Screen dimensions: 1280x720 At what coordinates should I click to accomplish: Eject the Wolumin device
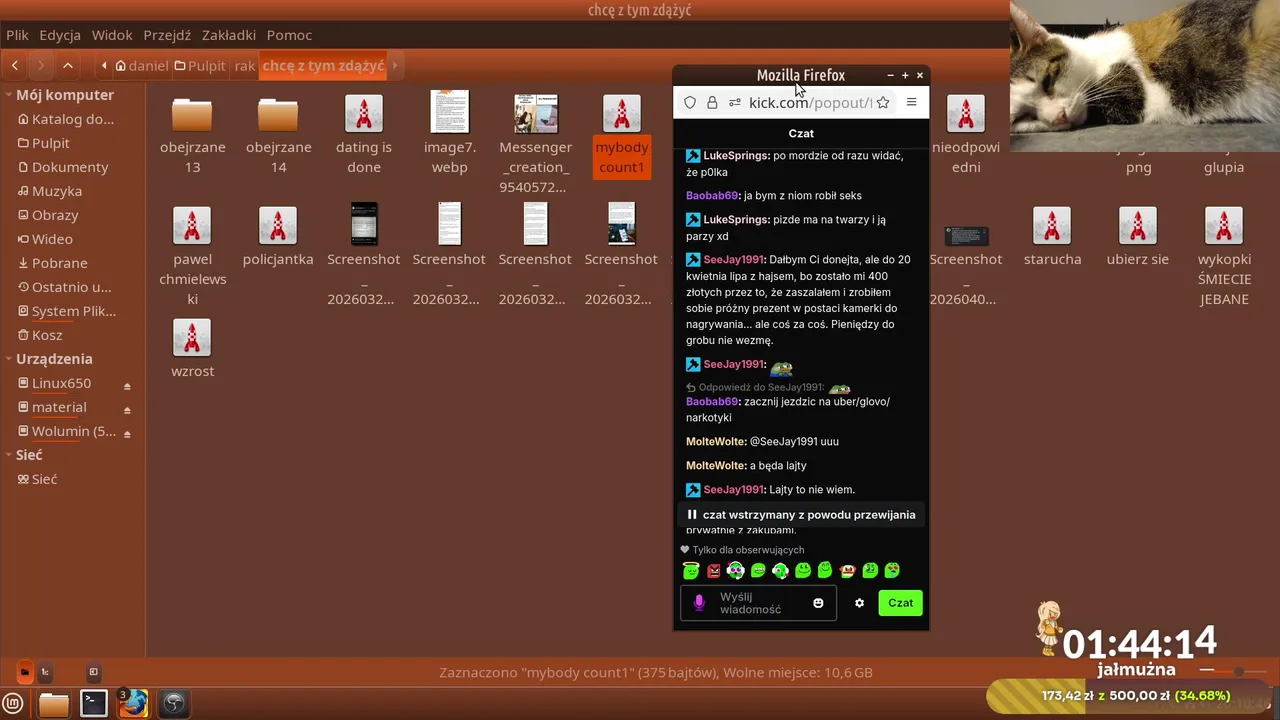(127, 434)
